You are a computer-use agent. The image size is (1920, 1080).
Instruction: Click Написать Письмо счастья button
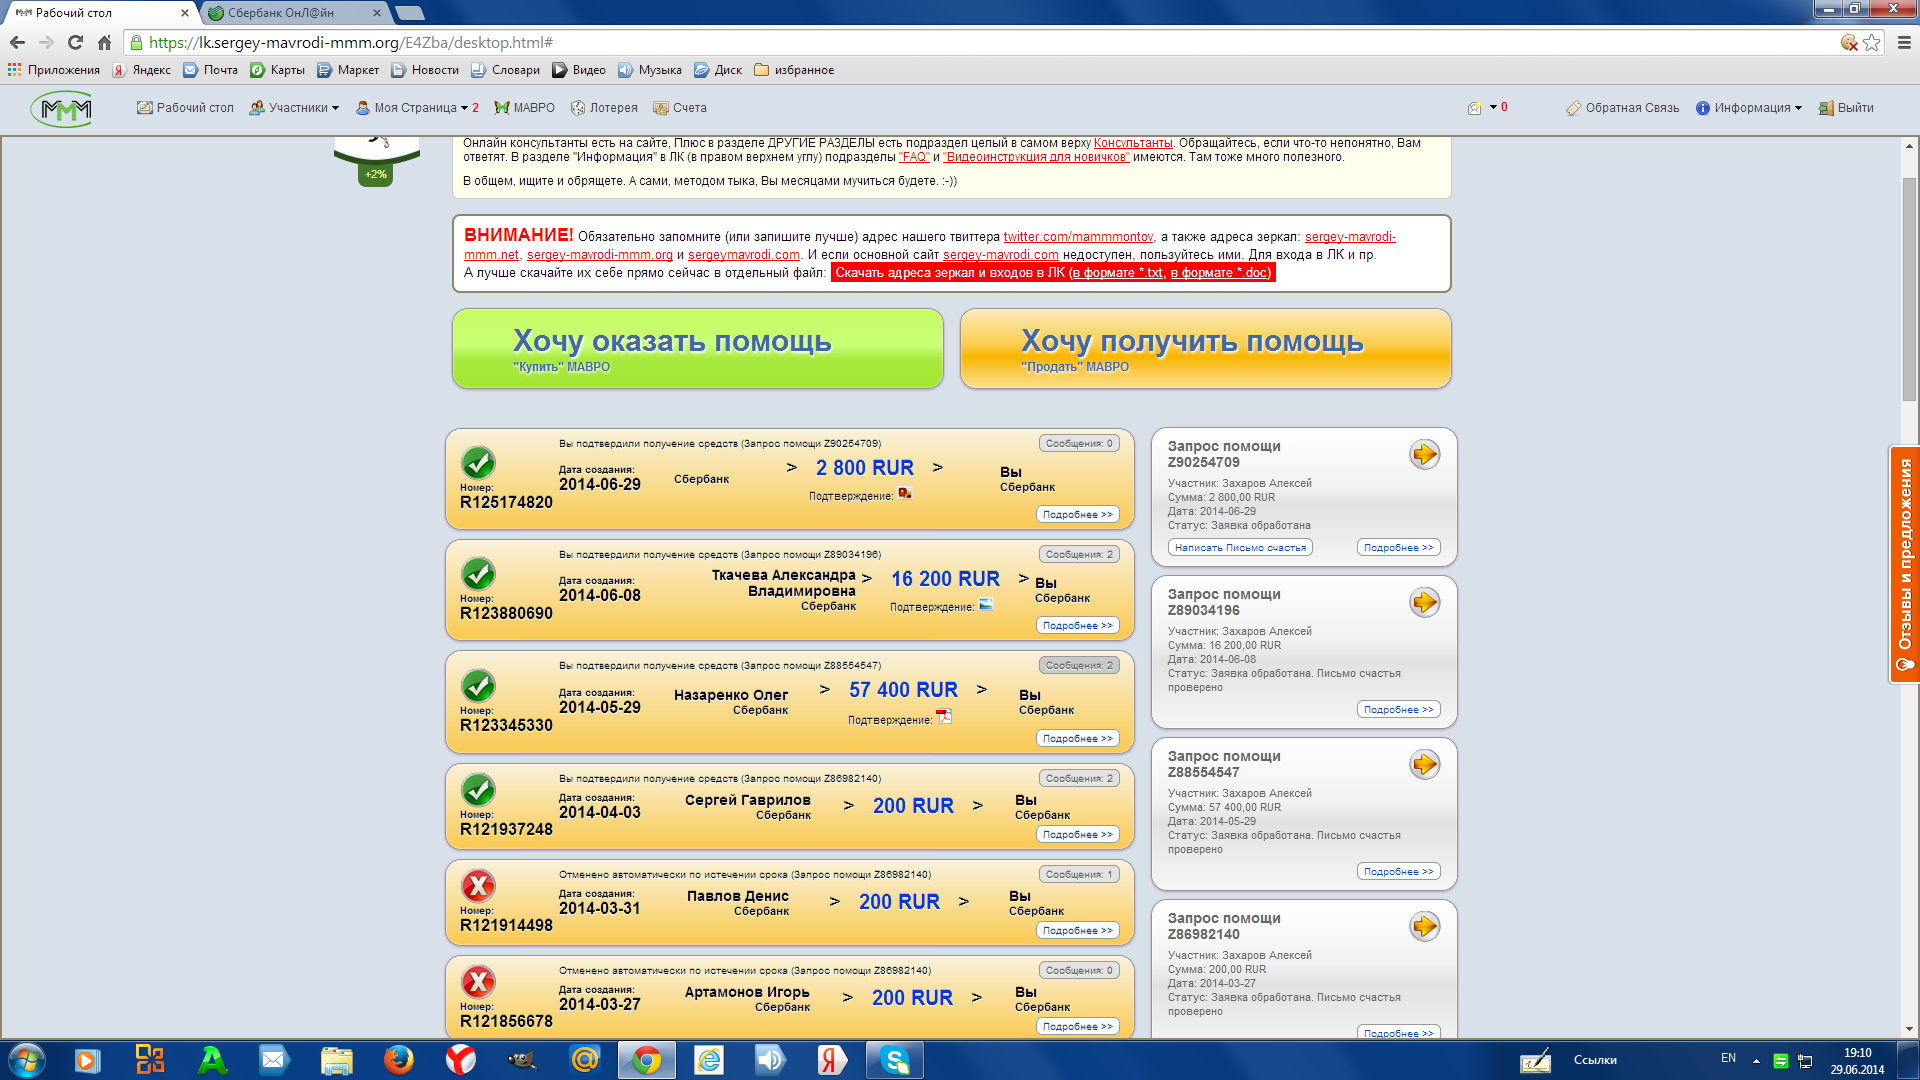tap(1240, 547)
